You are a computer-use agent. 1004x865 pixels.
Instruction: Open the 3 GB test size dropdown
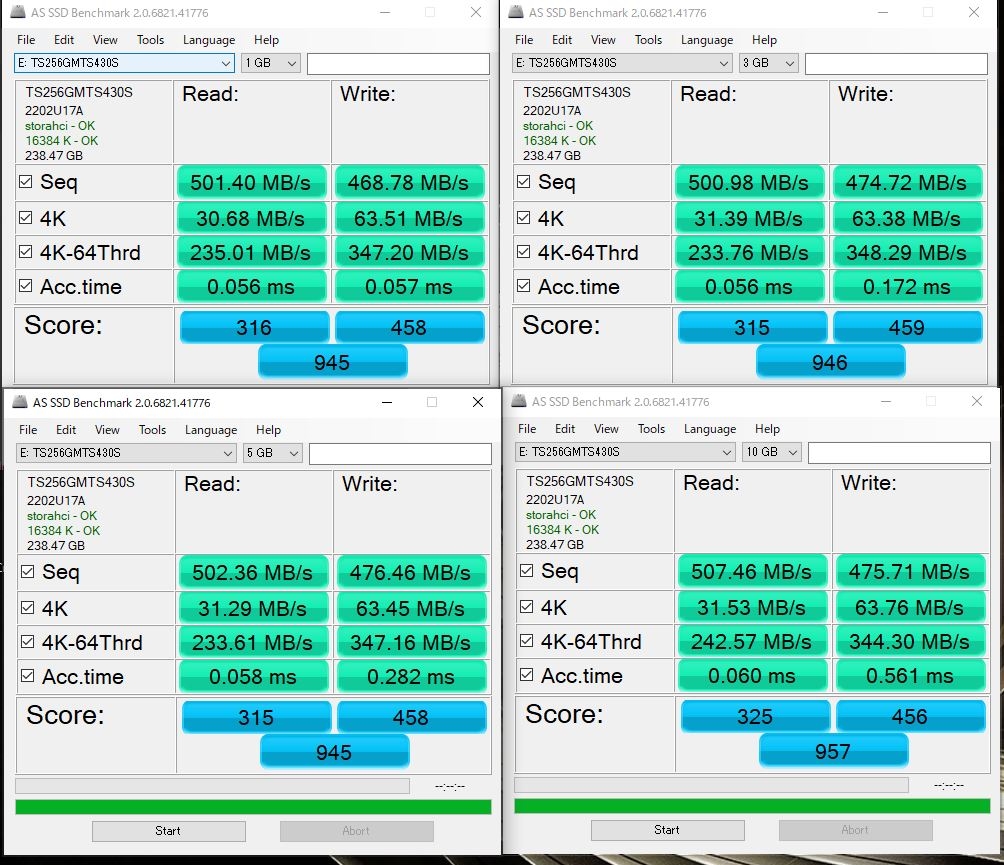click(x=768, y=63)
